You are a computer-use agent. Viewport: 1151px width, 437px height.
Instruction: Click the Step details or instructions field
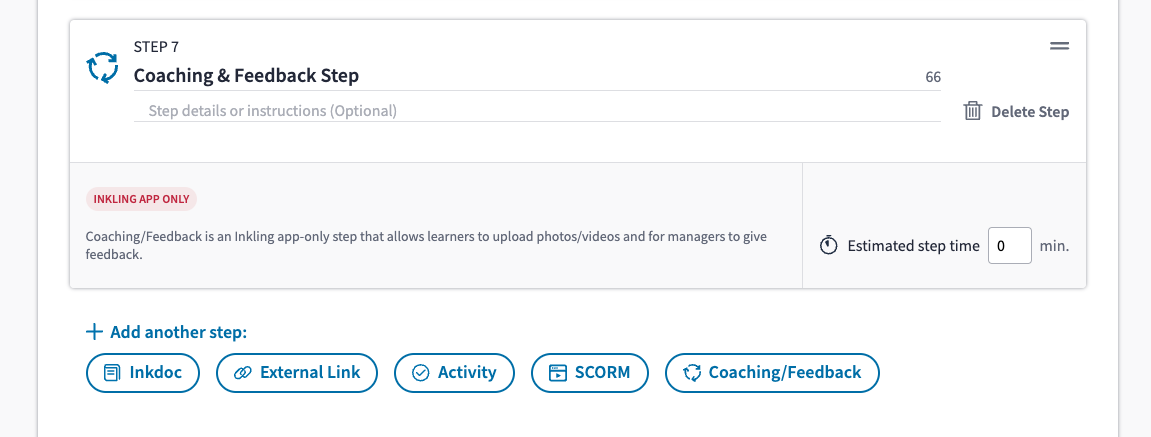tap(537, 111)
